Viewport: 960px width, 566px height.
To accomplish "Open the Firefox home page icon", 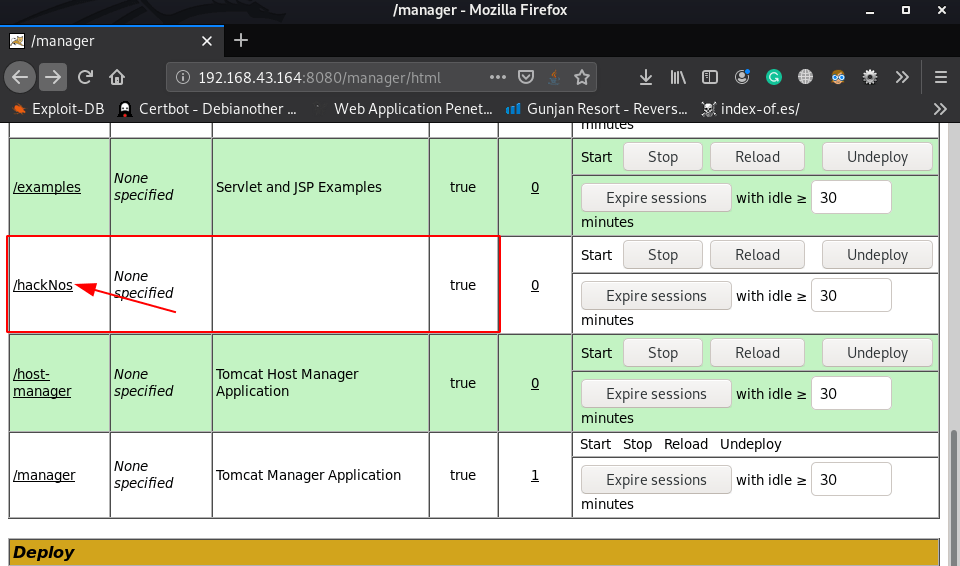I will click(x=117, y=77).
